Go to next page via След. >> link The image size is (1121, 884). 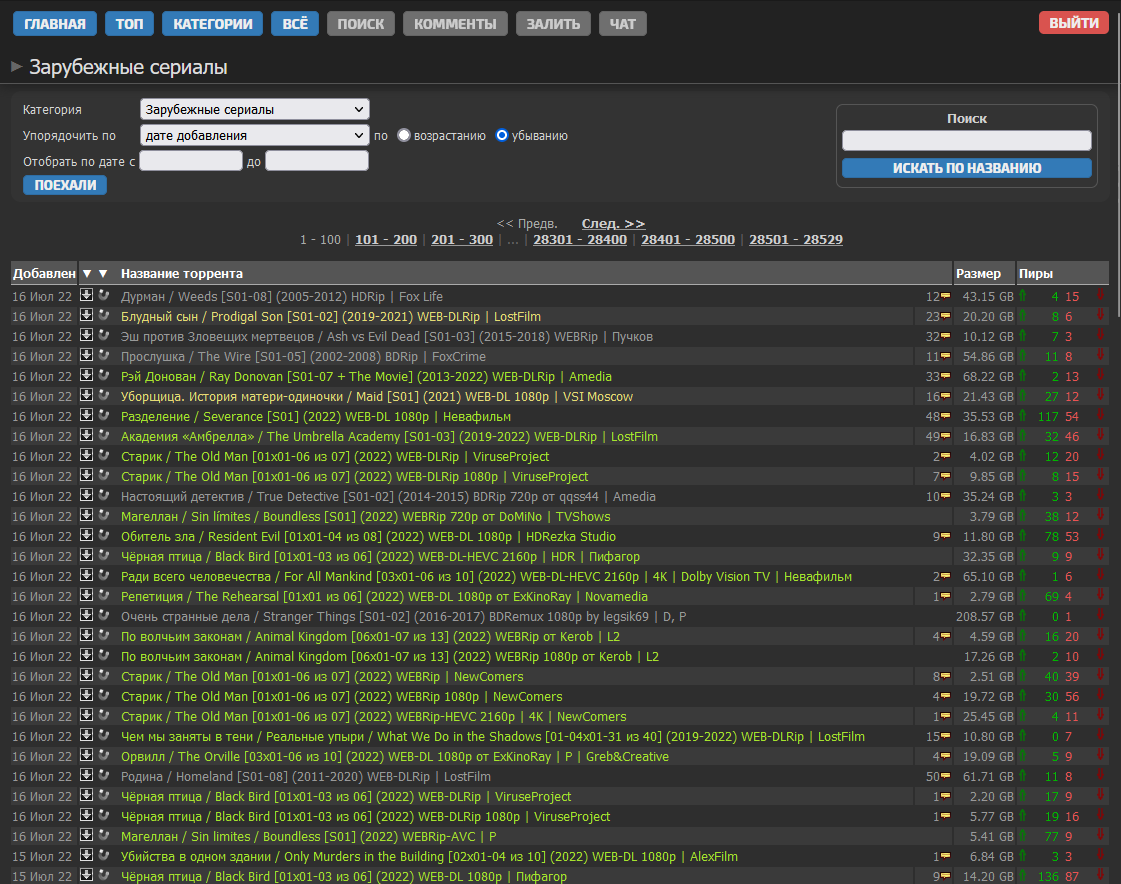pos(613,223)
